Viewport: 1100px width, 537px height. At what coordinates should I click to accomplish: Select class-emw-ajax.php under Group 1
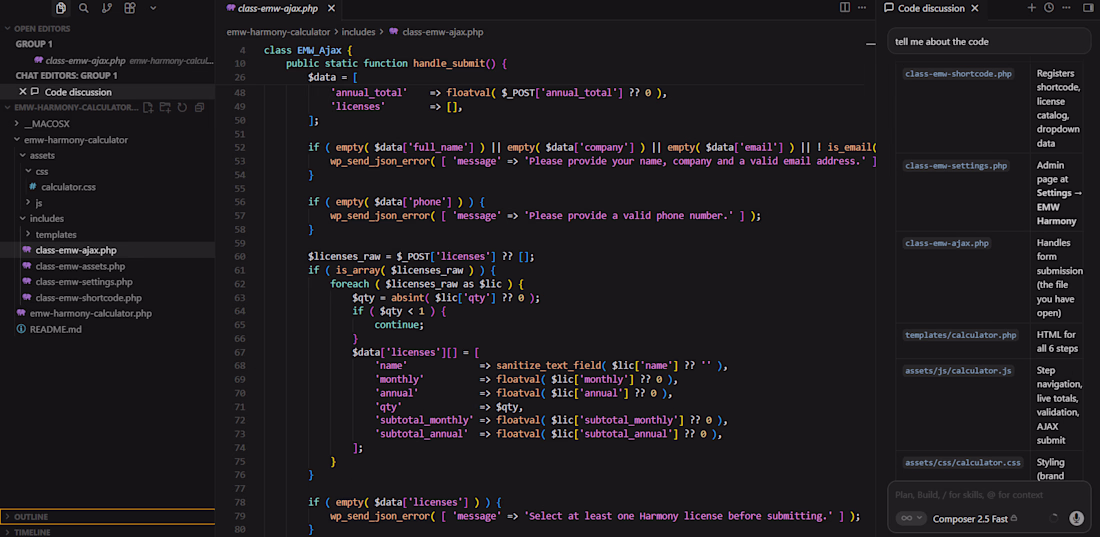coord(107,60)
